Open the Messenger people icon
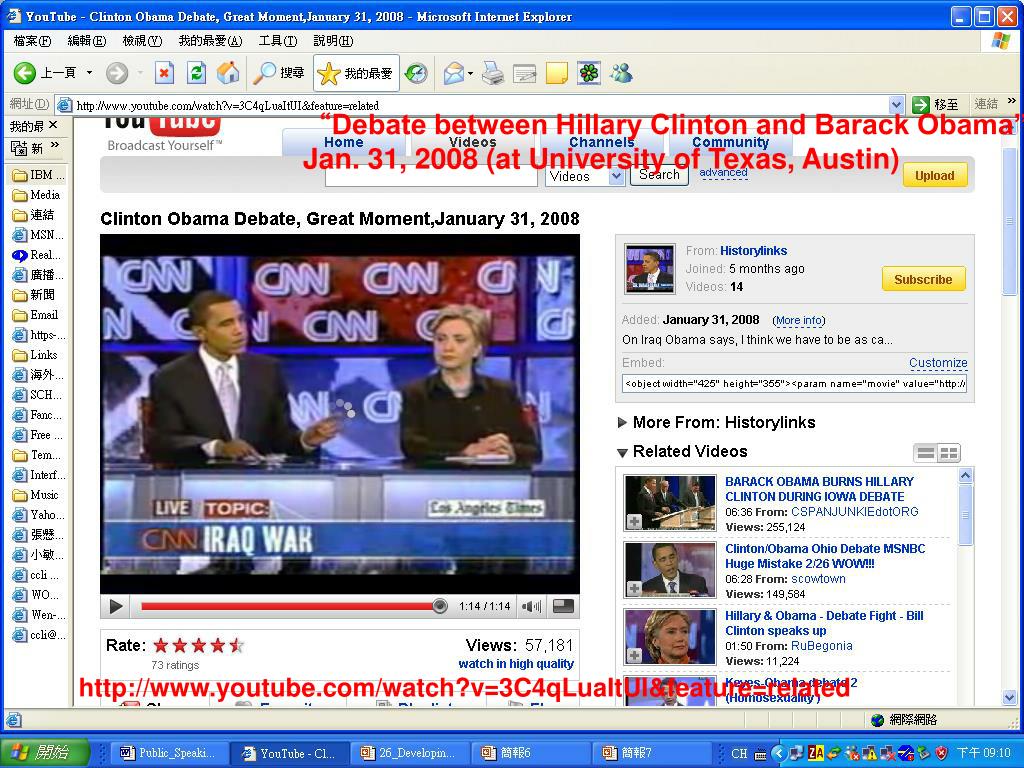Viewport: 1024px width, 768px height. pos(621,73)
